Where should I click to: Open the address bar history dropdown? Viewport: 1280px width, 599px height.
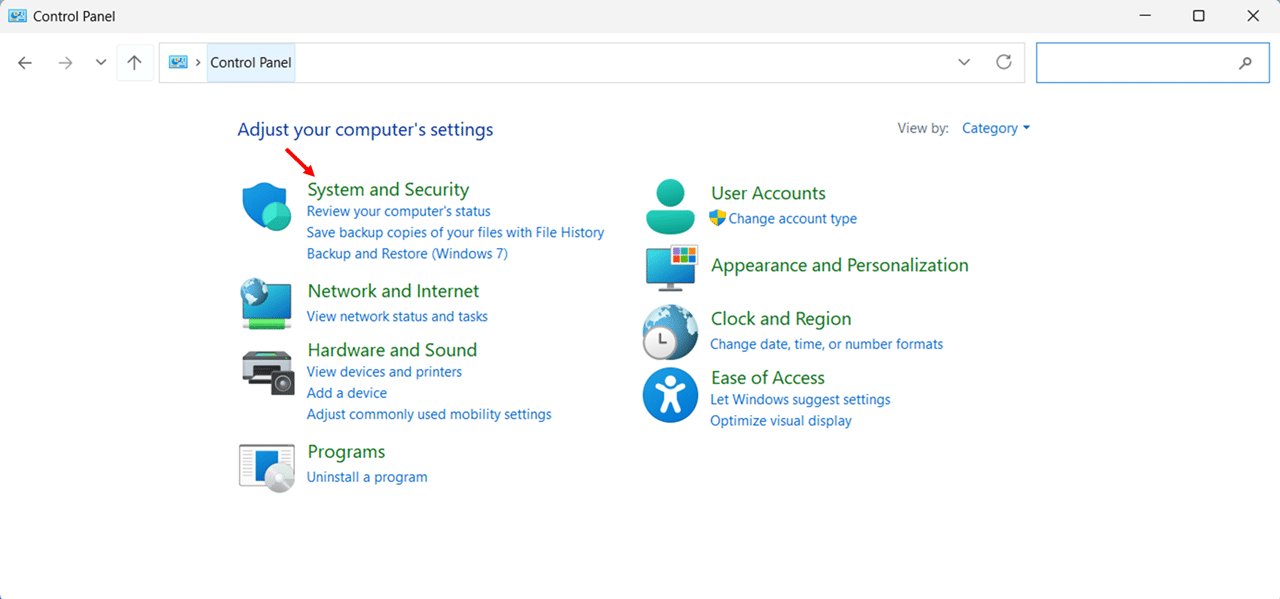964,62
